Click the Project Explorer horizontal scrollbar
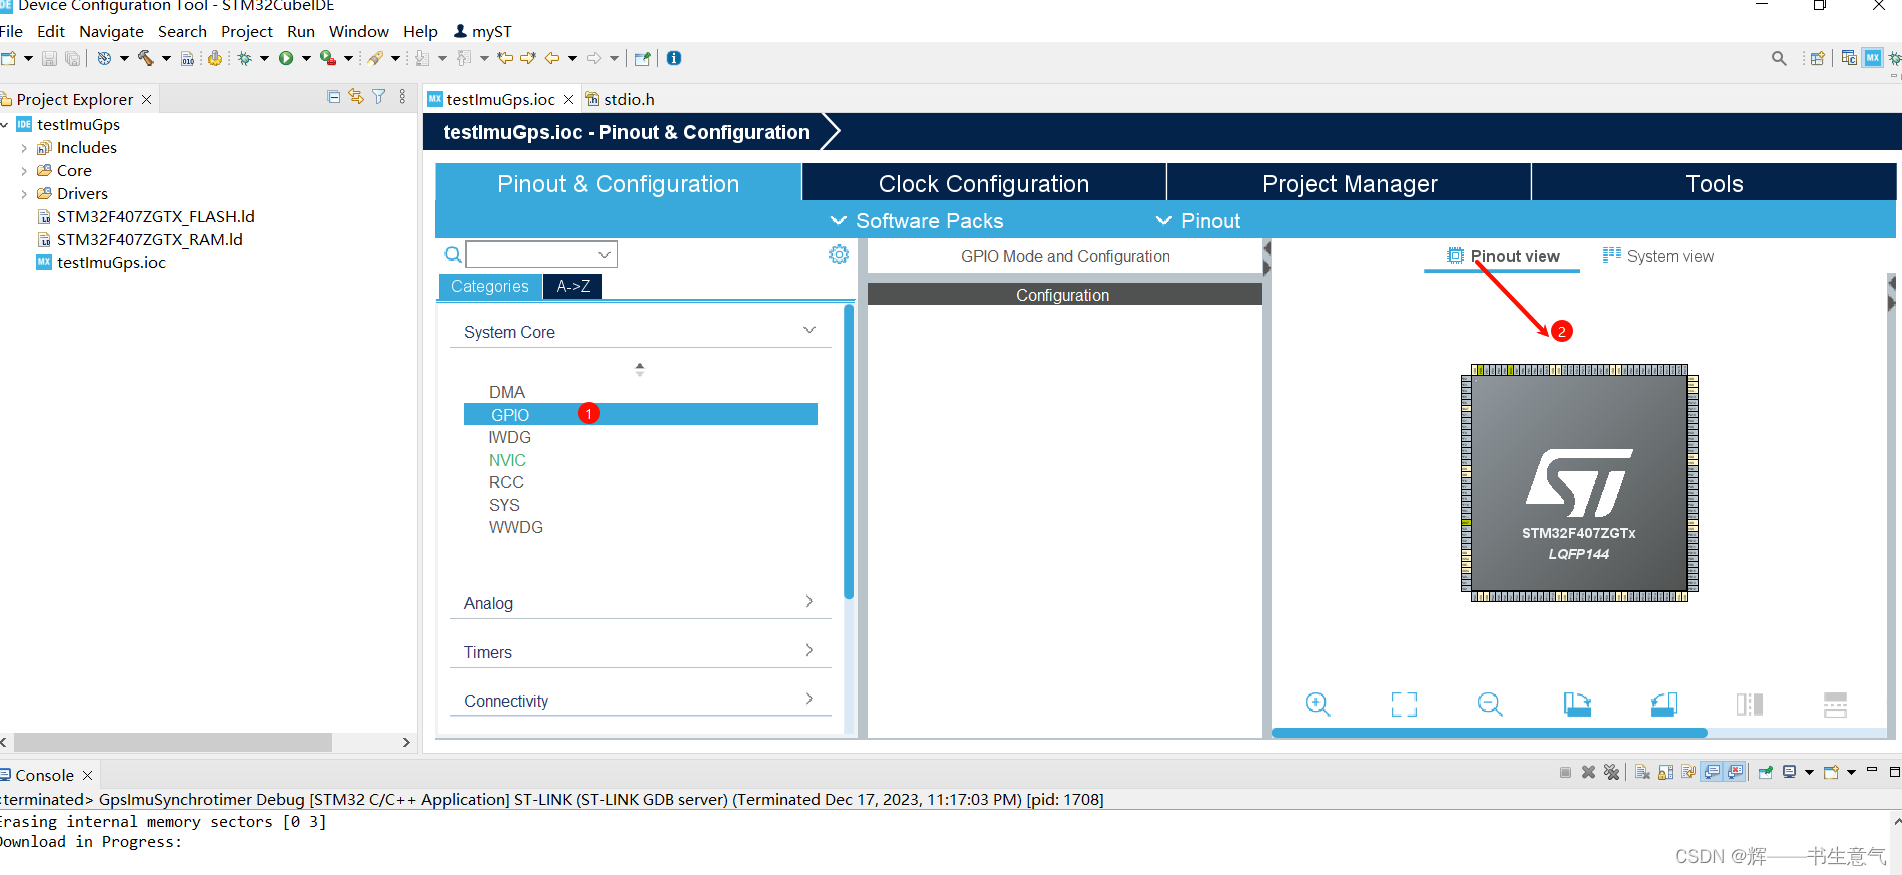1902x875 pixels. (172, 742)
